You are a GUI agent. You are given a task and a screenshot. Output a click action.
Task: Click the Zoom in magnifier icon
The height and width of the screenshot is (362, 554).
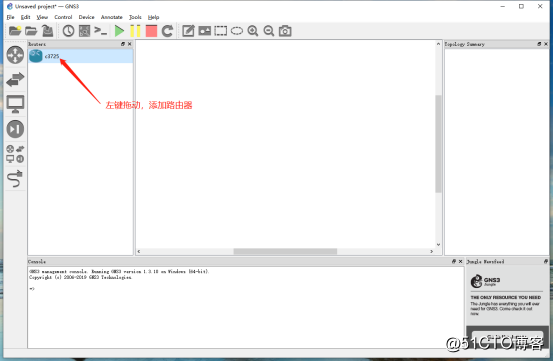[253, 31]
